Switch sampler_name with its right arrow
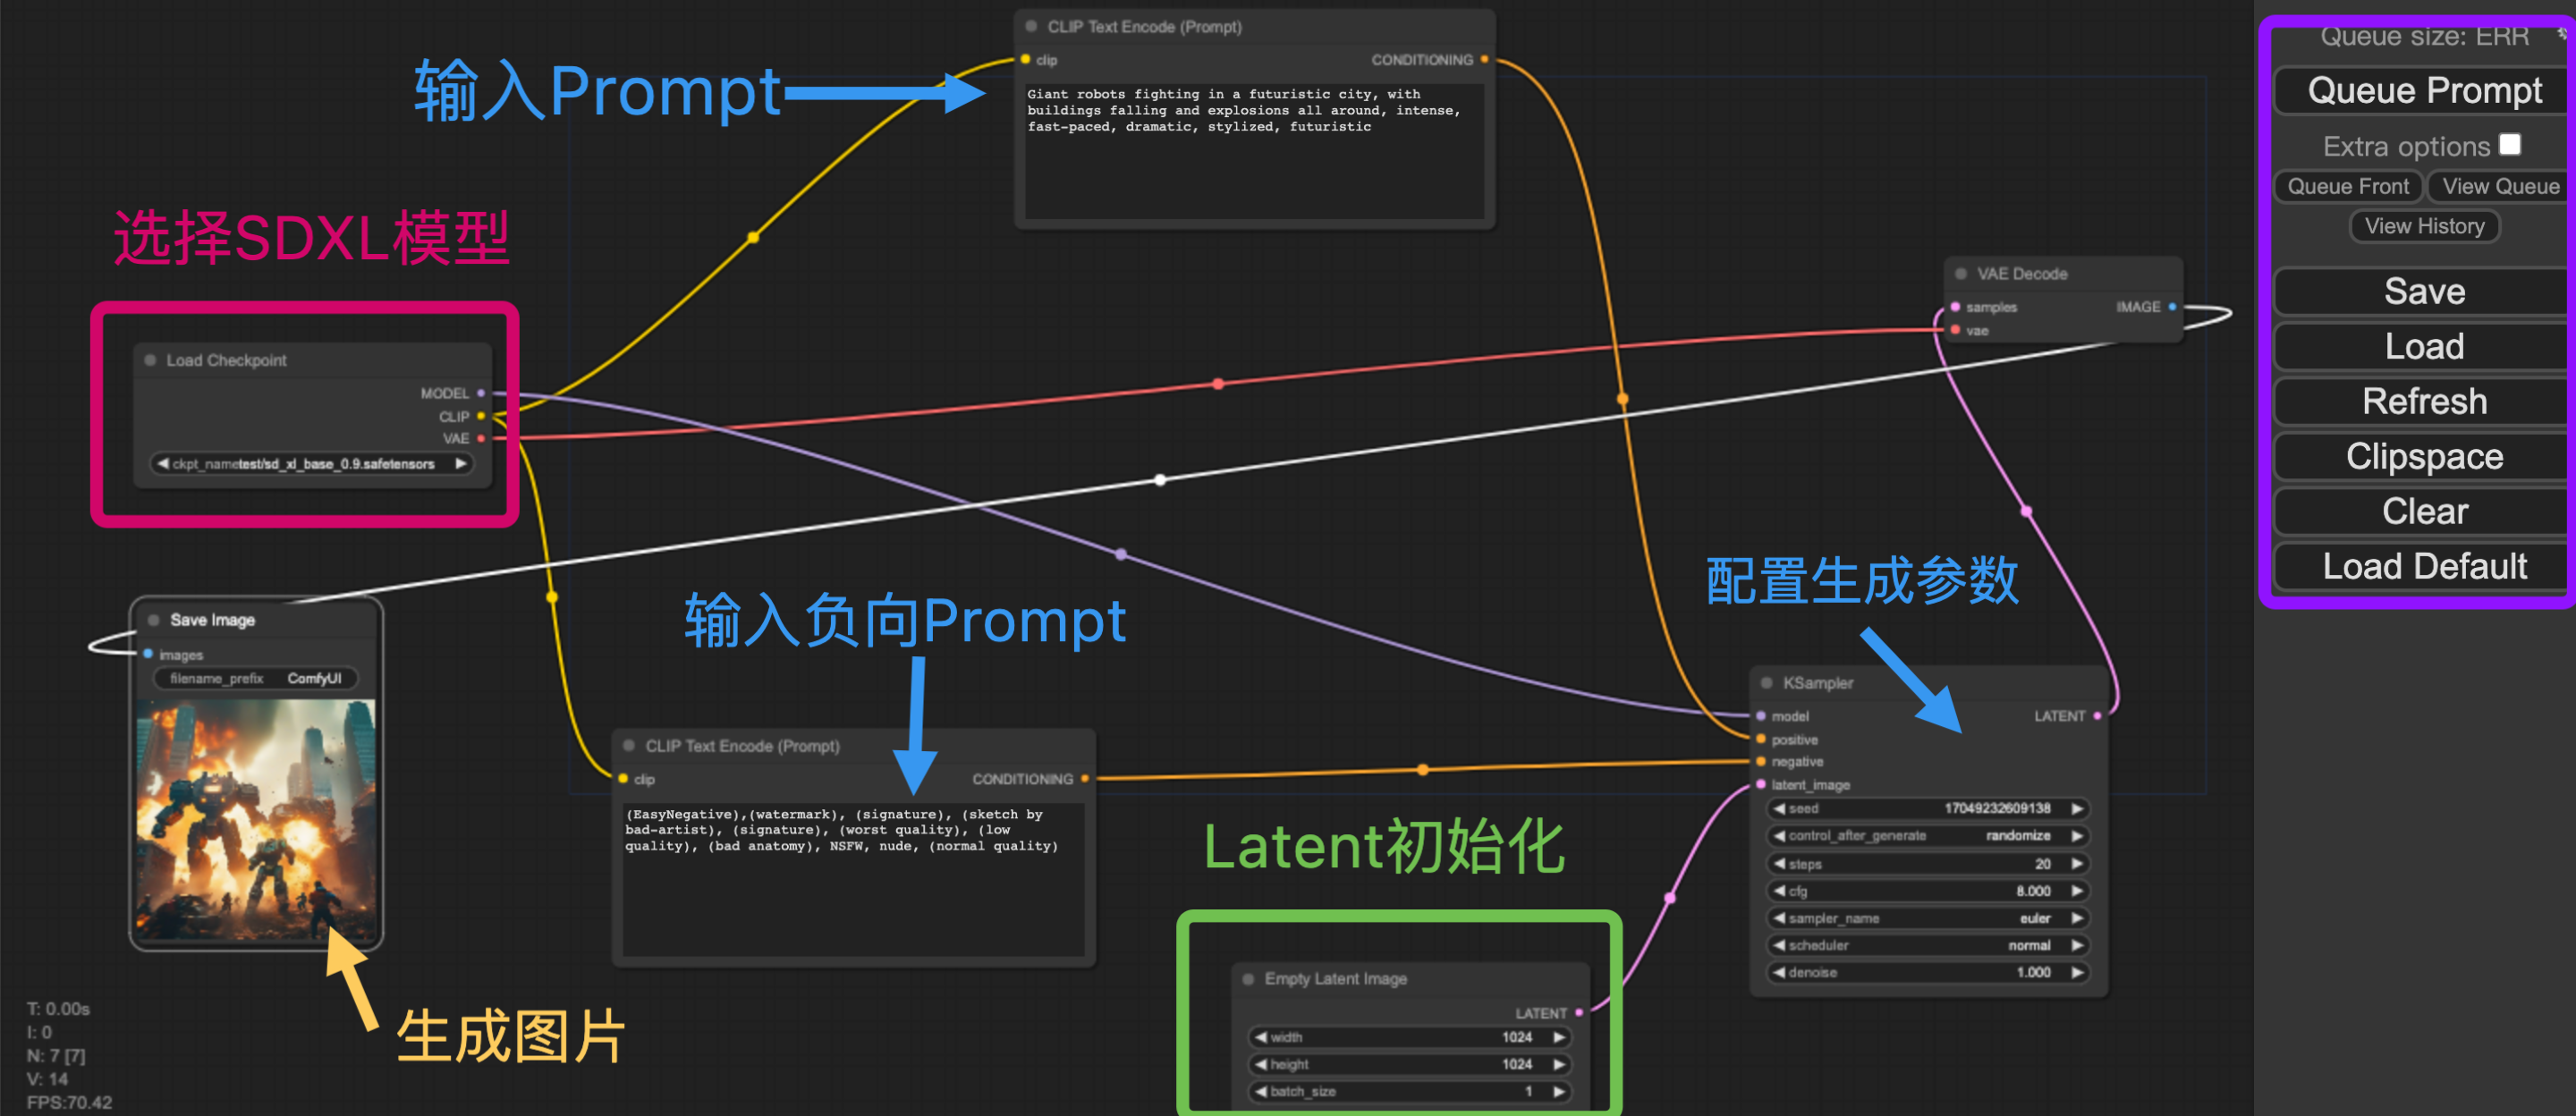2576x1116 pixels. 2077,918
